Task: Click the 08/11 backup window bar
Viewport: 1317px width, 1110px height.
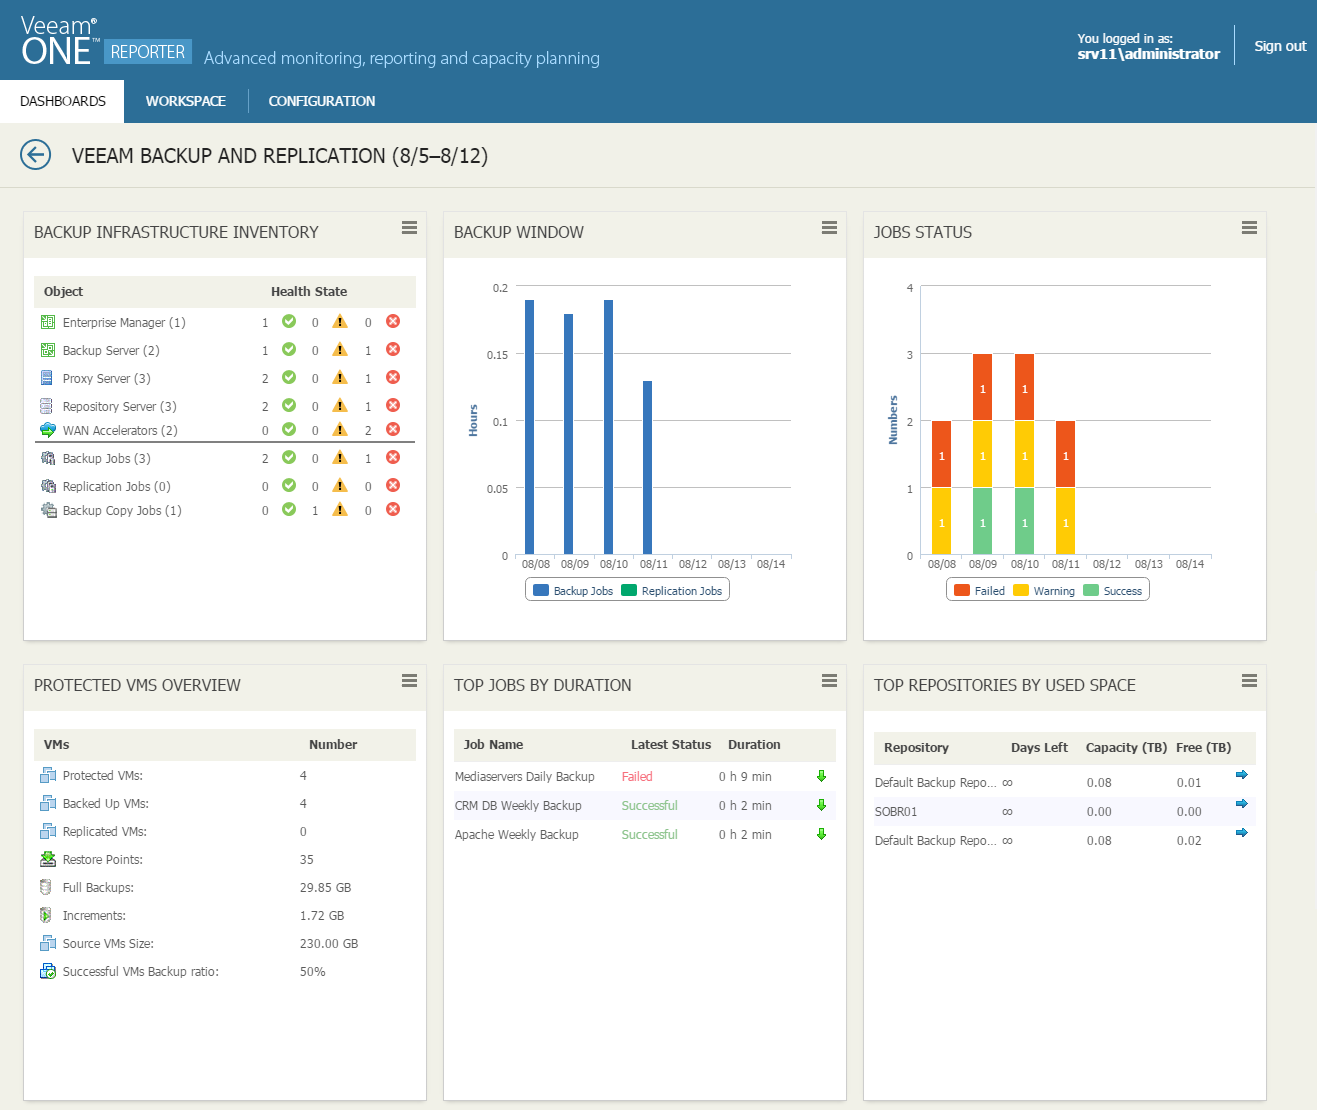Action: 648,467
